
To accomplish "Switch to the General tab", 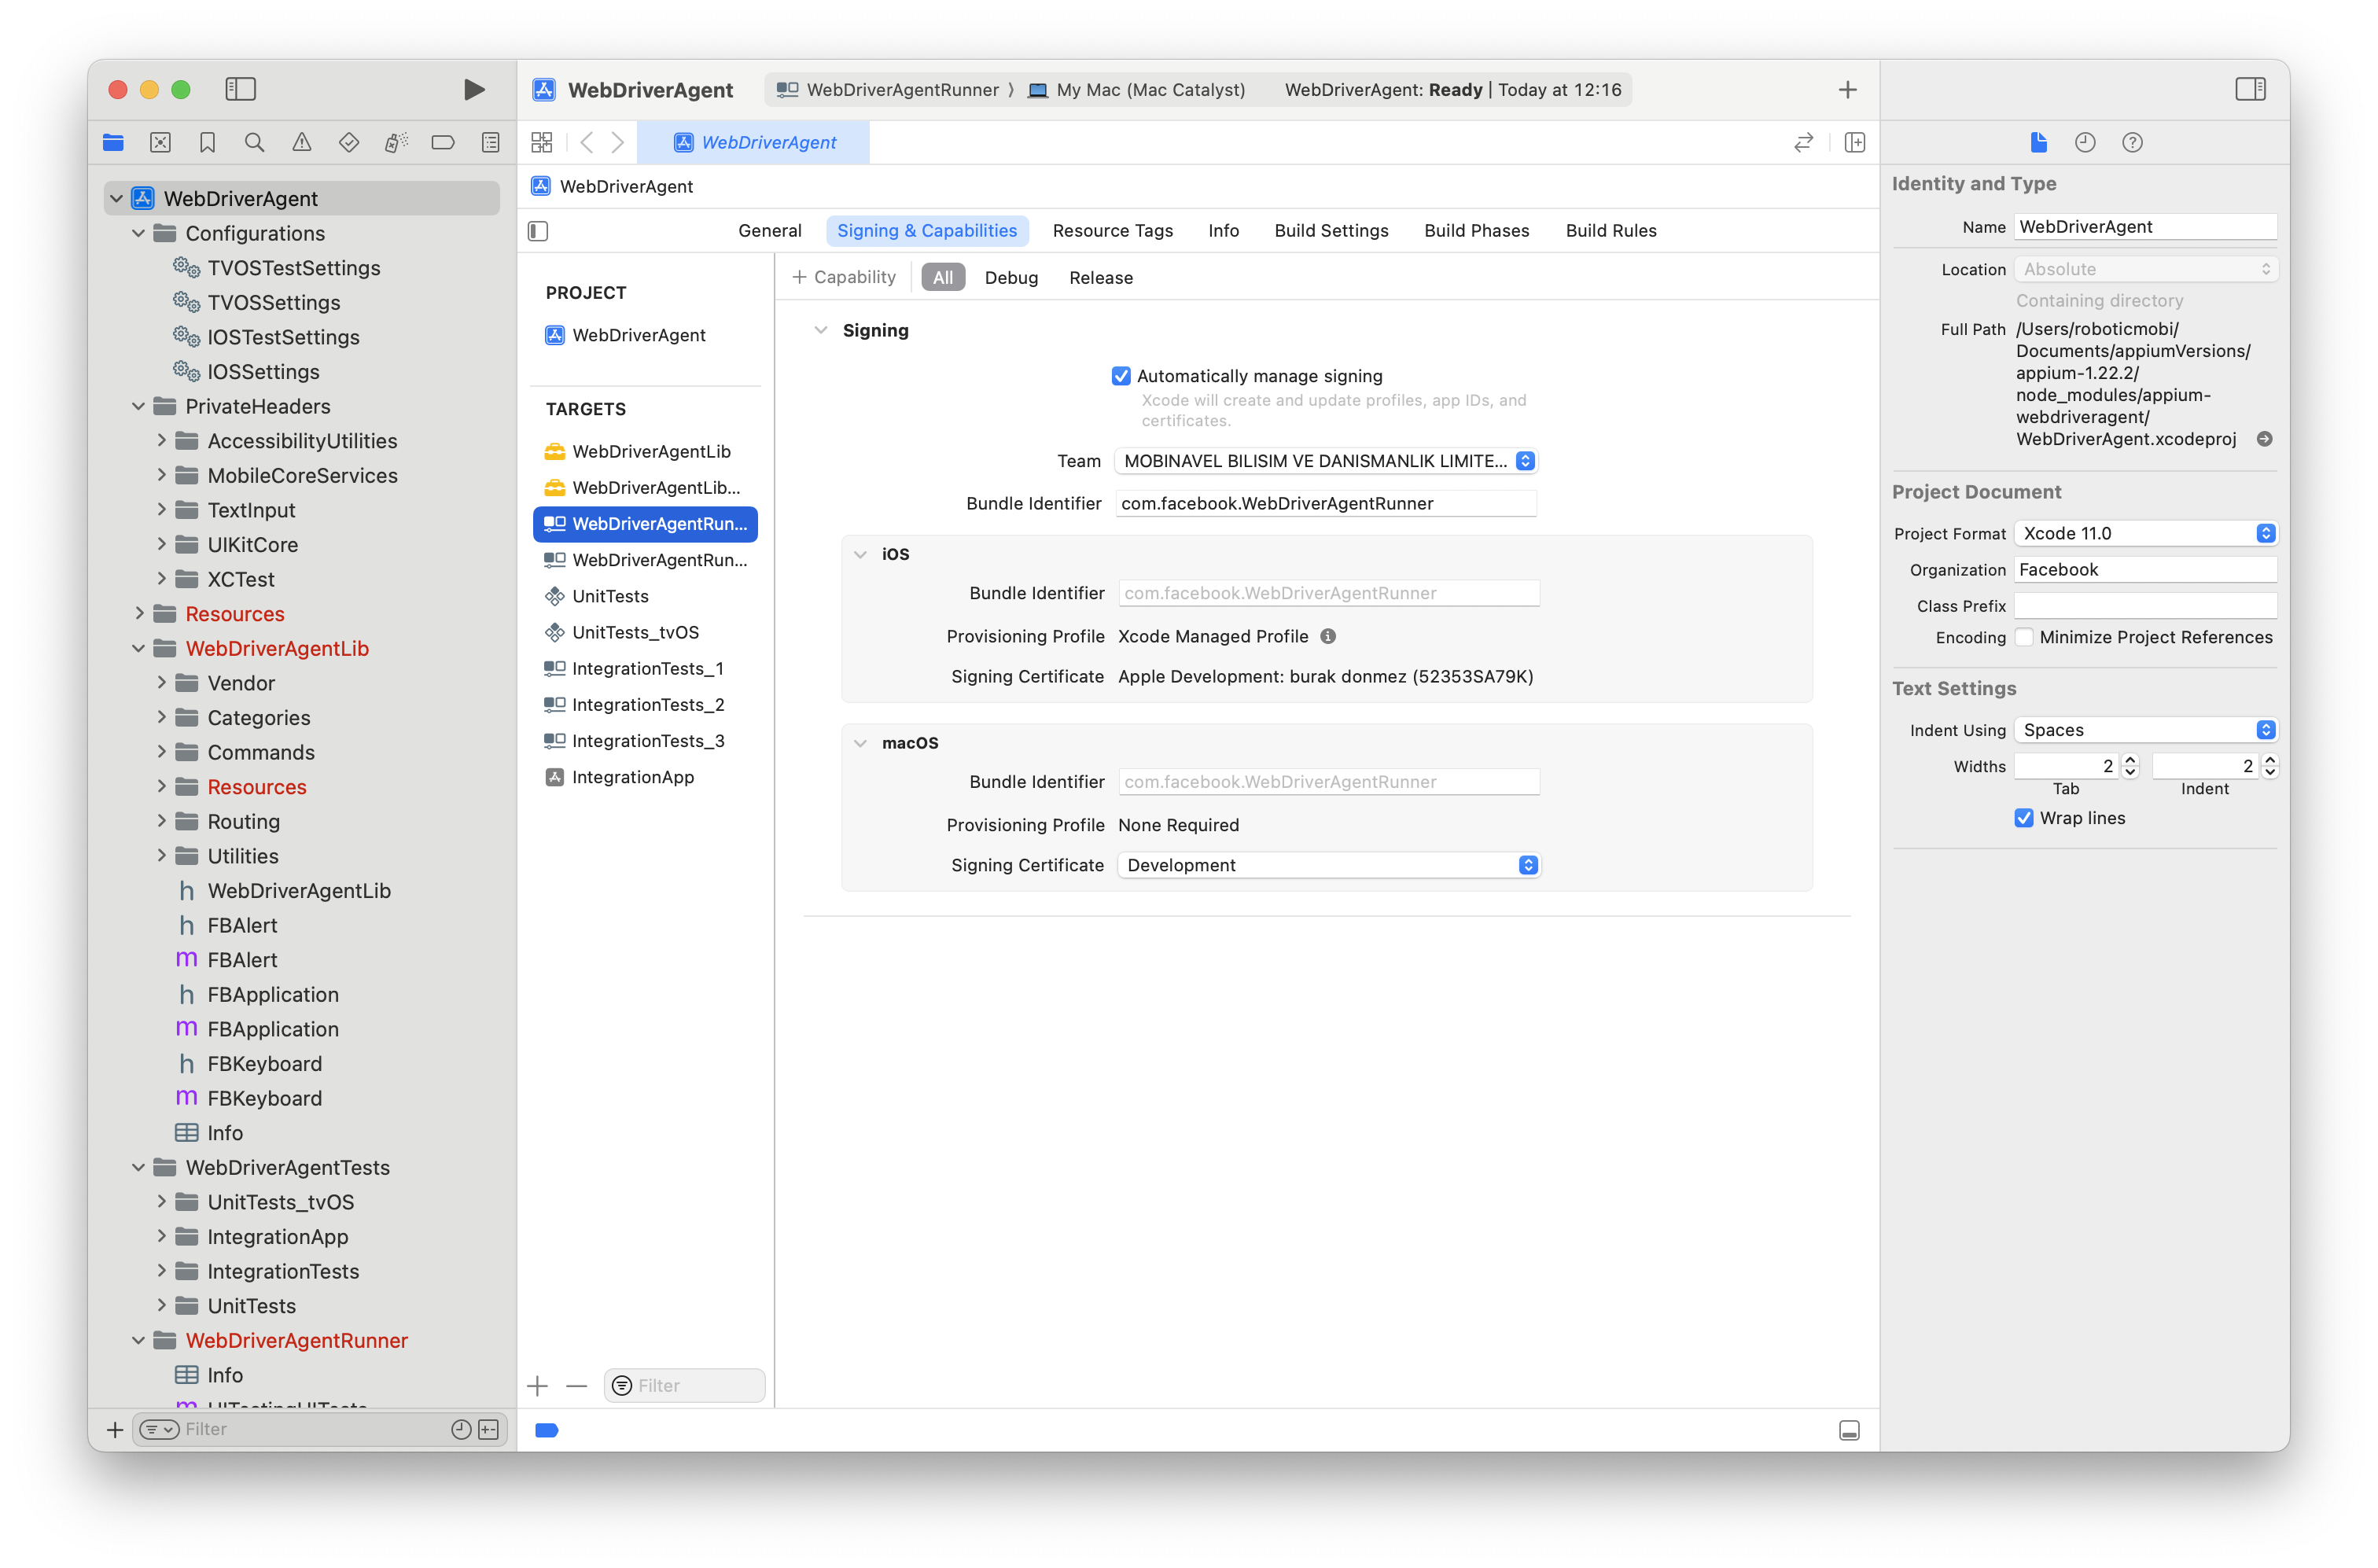I will (769, 231).
